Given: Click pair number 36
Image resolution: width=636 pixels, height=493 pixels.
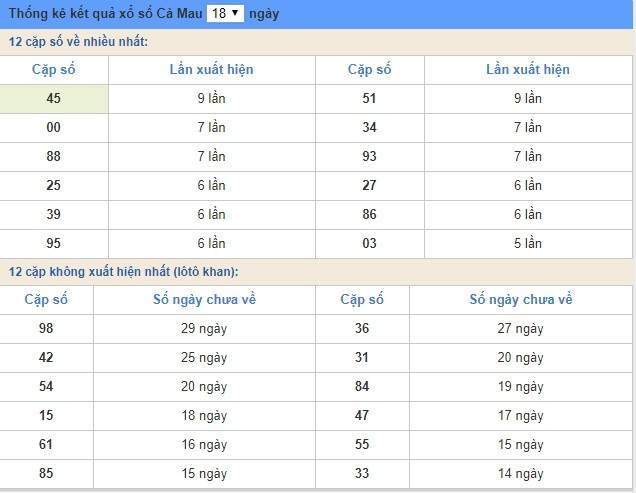Looking at the screenshot, I should (362, 328).
